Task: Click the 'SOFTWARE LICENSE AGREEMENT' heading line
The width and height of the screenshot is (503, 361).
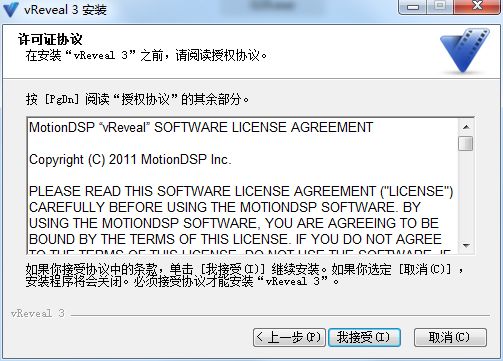Action: coord(201,128)
